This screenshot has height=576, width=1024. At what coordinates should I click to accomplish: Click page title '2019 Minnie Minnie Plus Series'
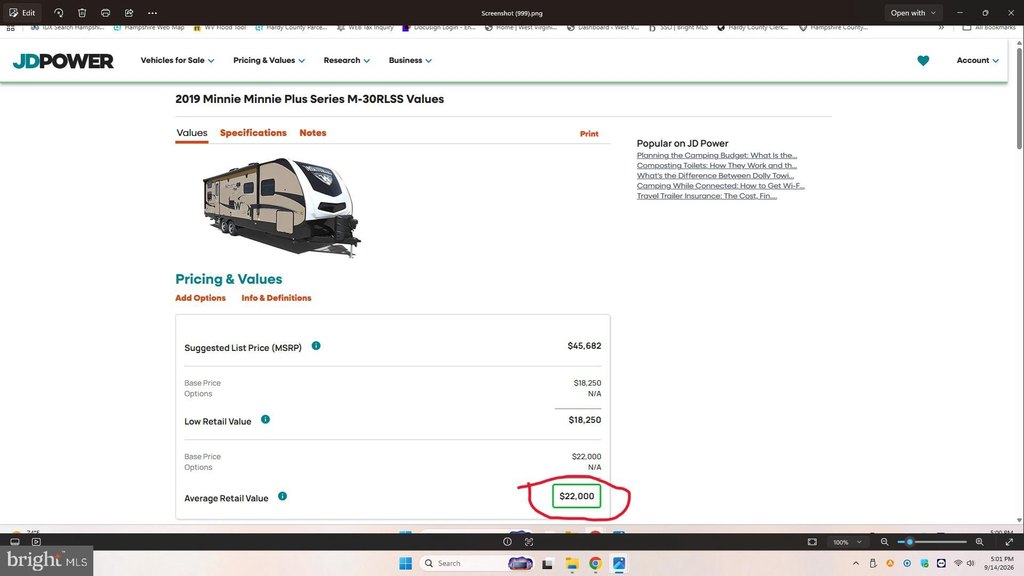(310, 99)
